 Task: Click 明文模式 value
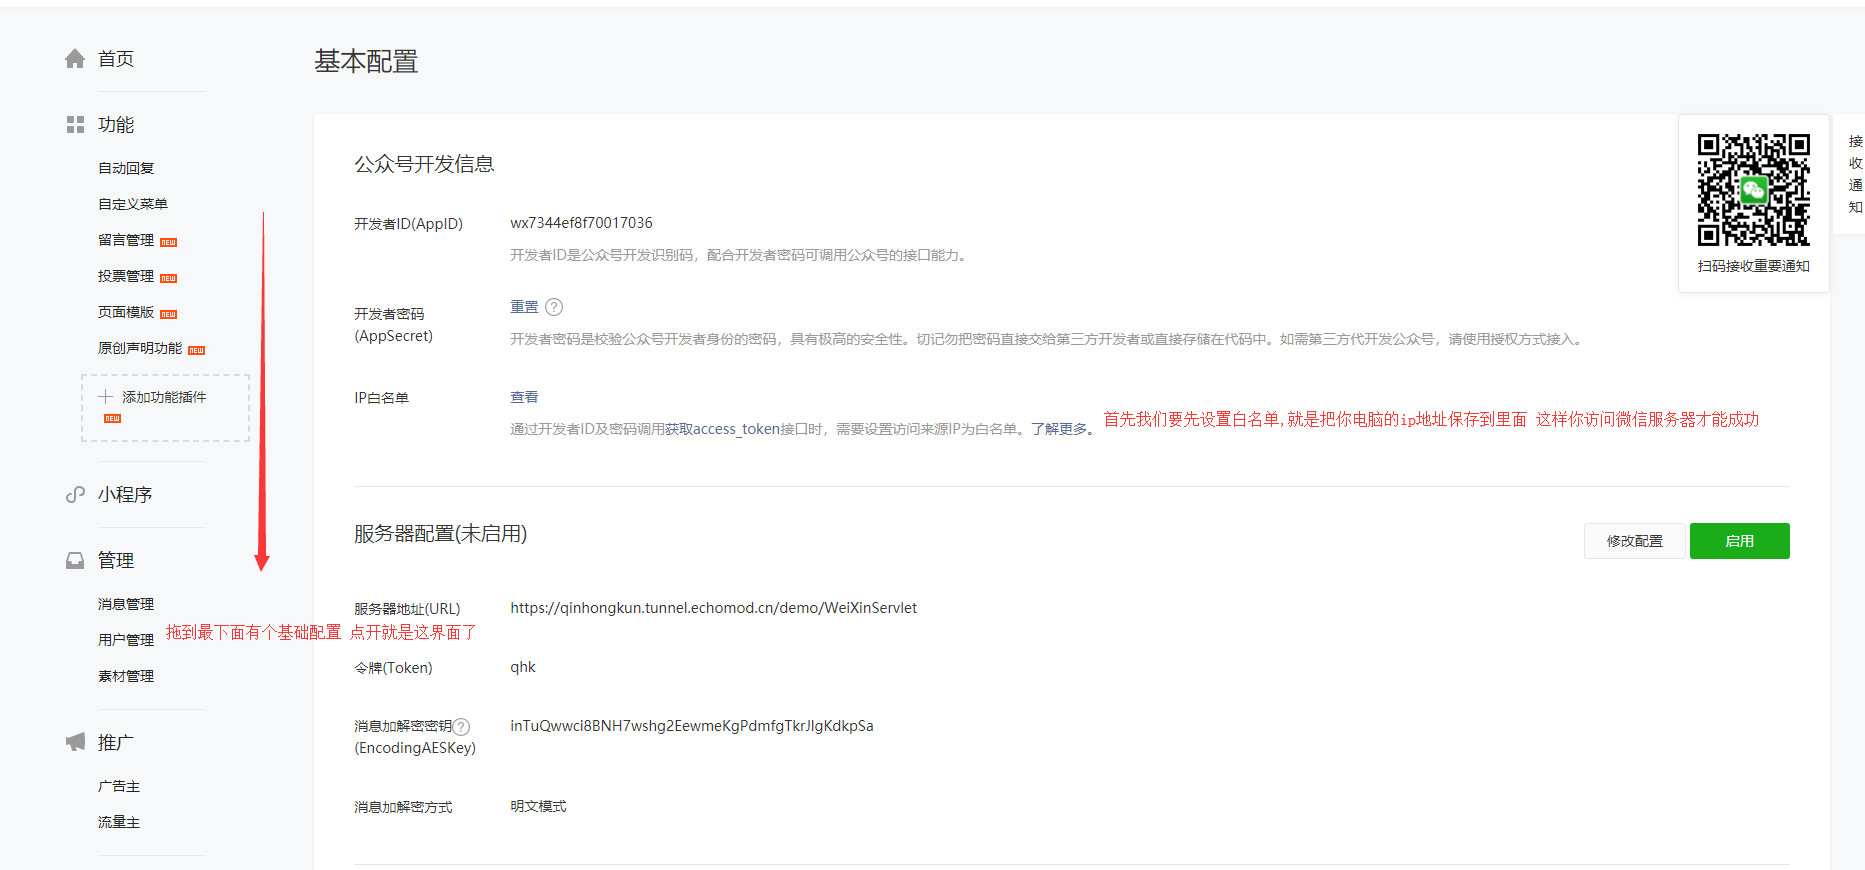pyautogui.click(x=538, y=806)
